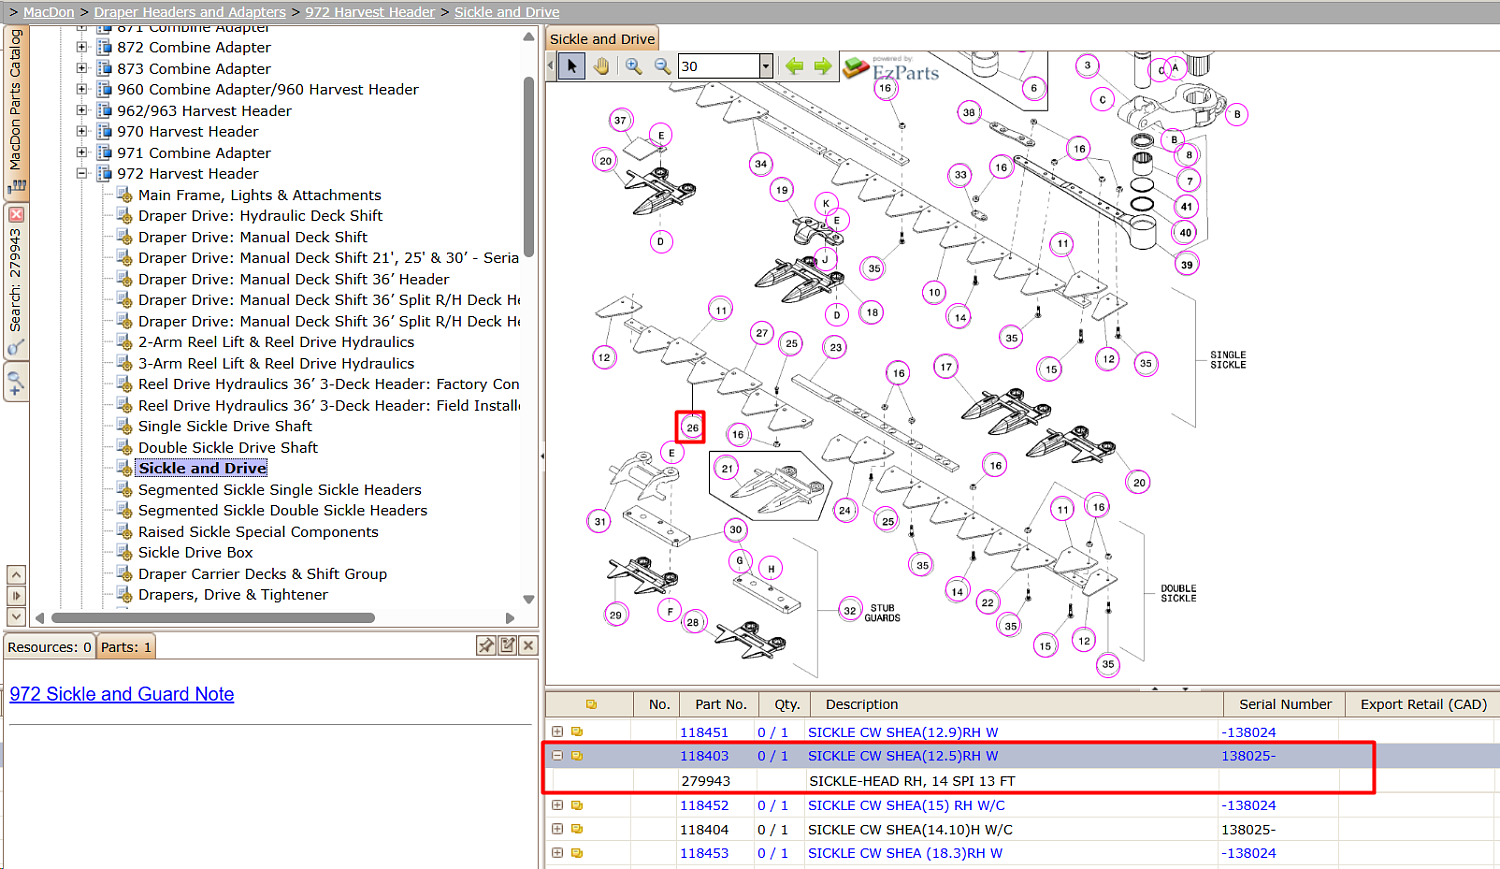This screenshot has width=1500, height=869.
Task: Expand the 872 Combine Adapter node
Action: pyautogui.click(x=82, y=47)
